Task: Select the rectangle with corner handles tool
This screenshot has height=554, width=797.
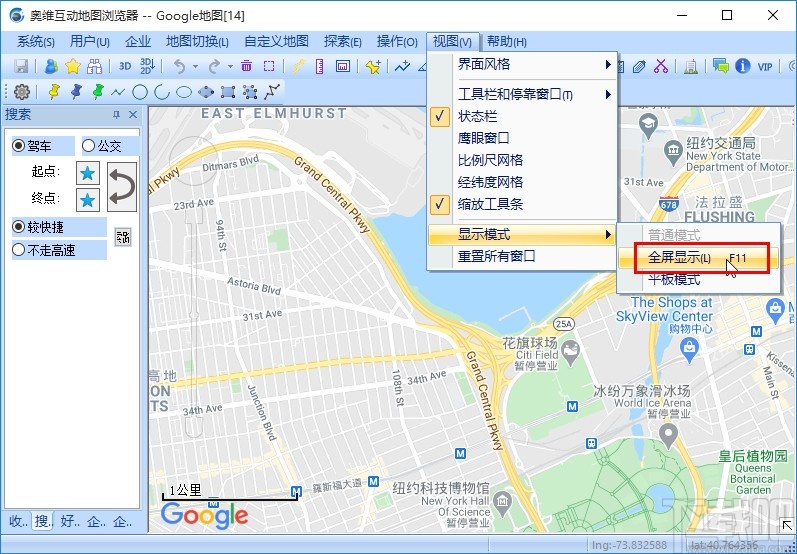Action: pos(228,92)
